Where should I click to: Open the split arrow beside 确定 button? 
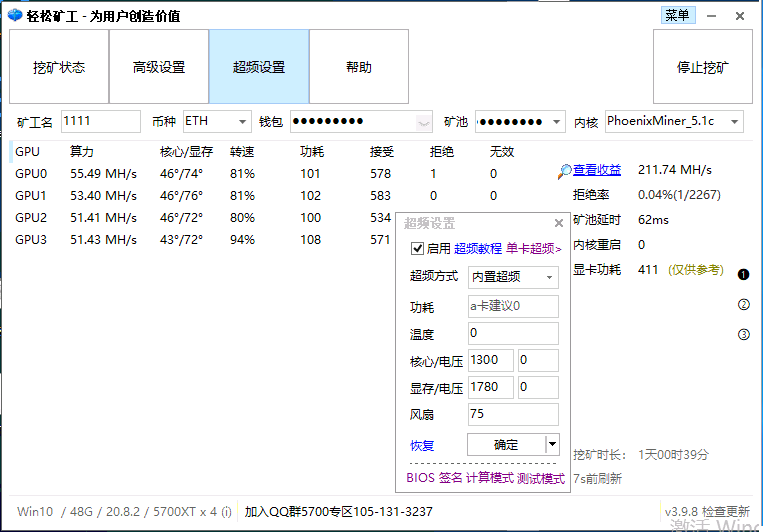pyautogui.click(x=551, y=444)
